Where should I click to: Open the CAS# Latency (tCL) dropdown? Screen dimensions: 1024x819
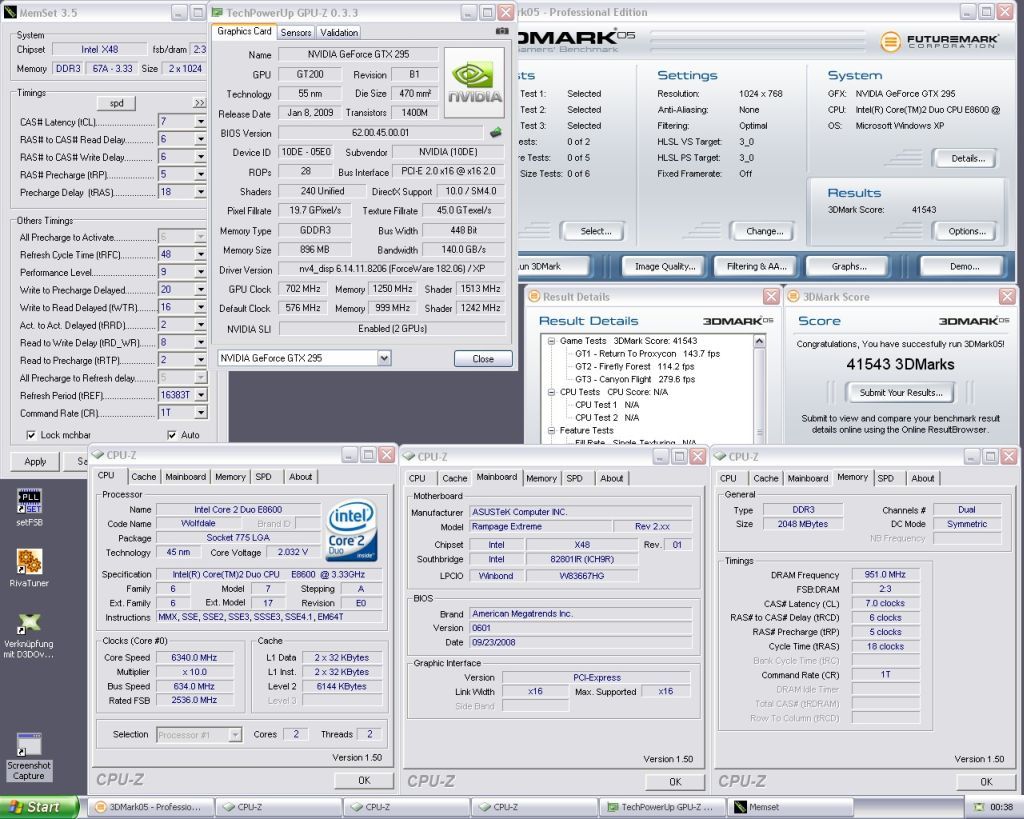(x=200, y=121)
